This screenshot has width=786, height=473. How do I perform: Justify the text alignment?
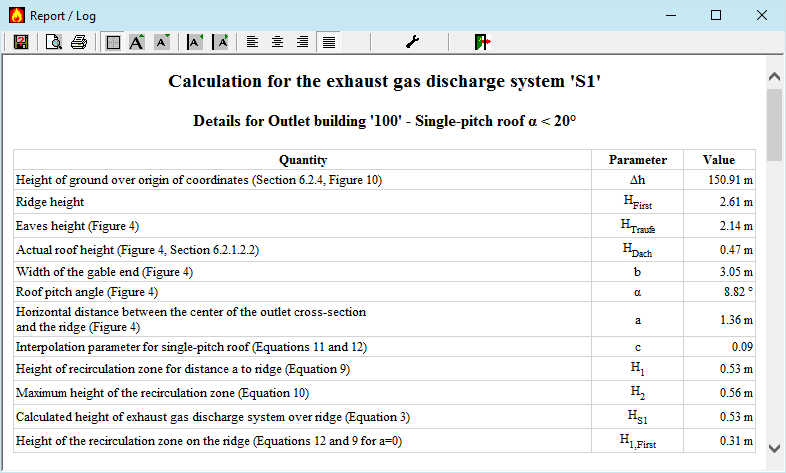327,42
